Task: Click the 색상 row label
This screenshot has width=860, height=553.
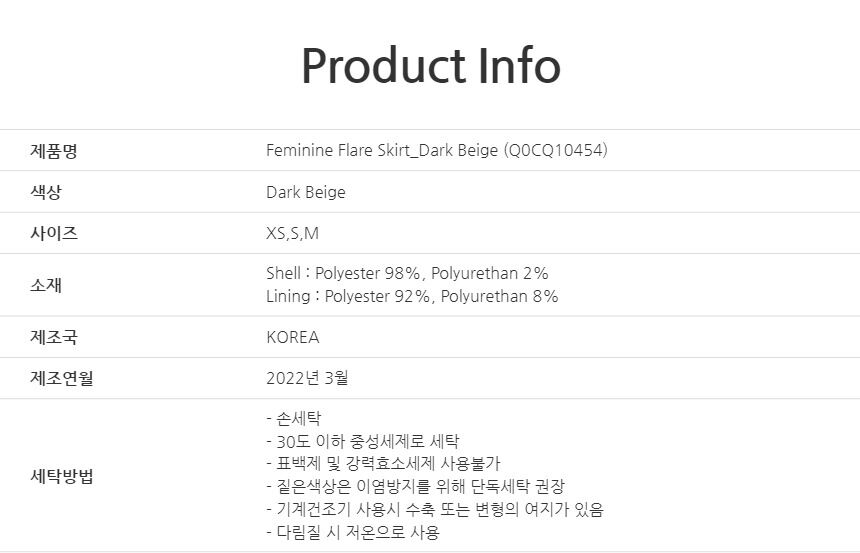Action: 46,192
